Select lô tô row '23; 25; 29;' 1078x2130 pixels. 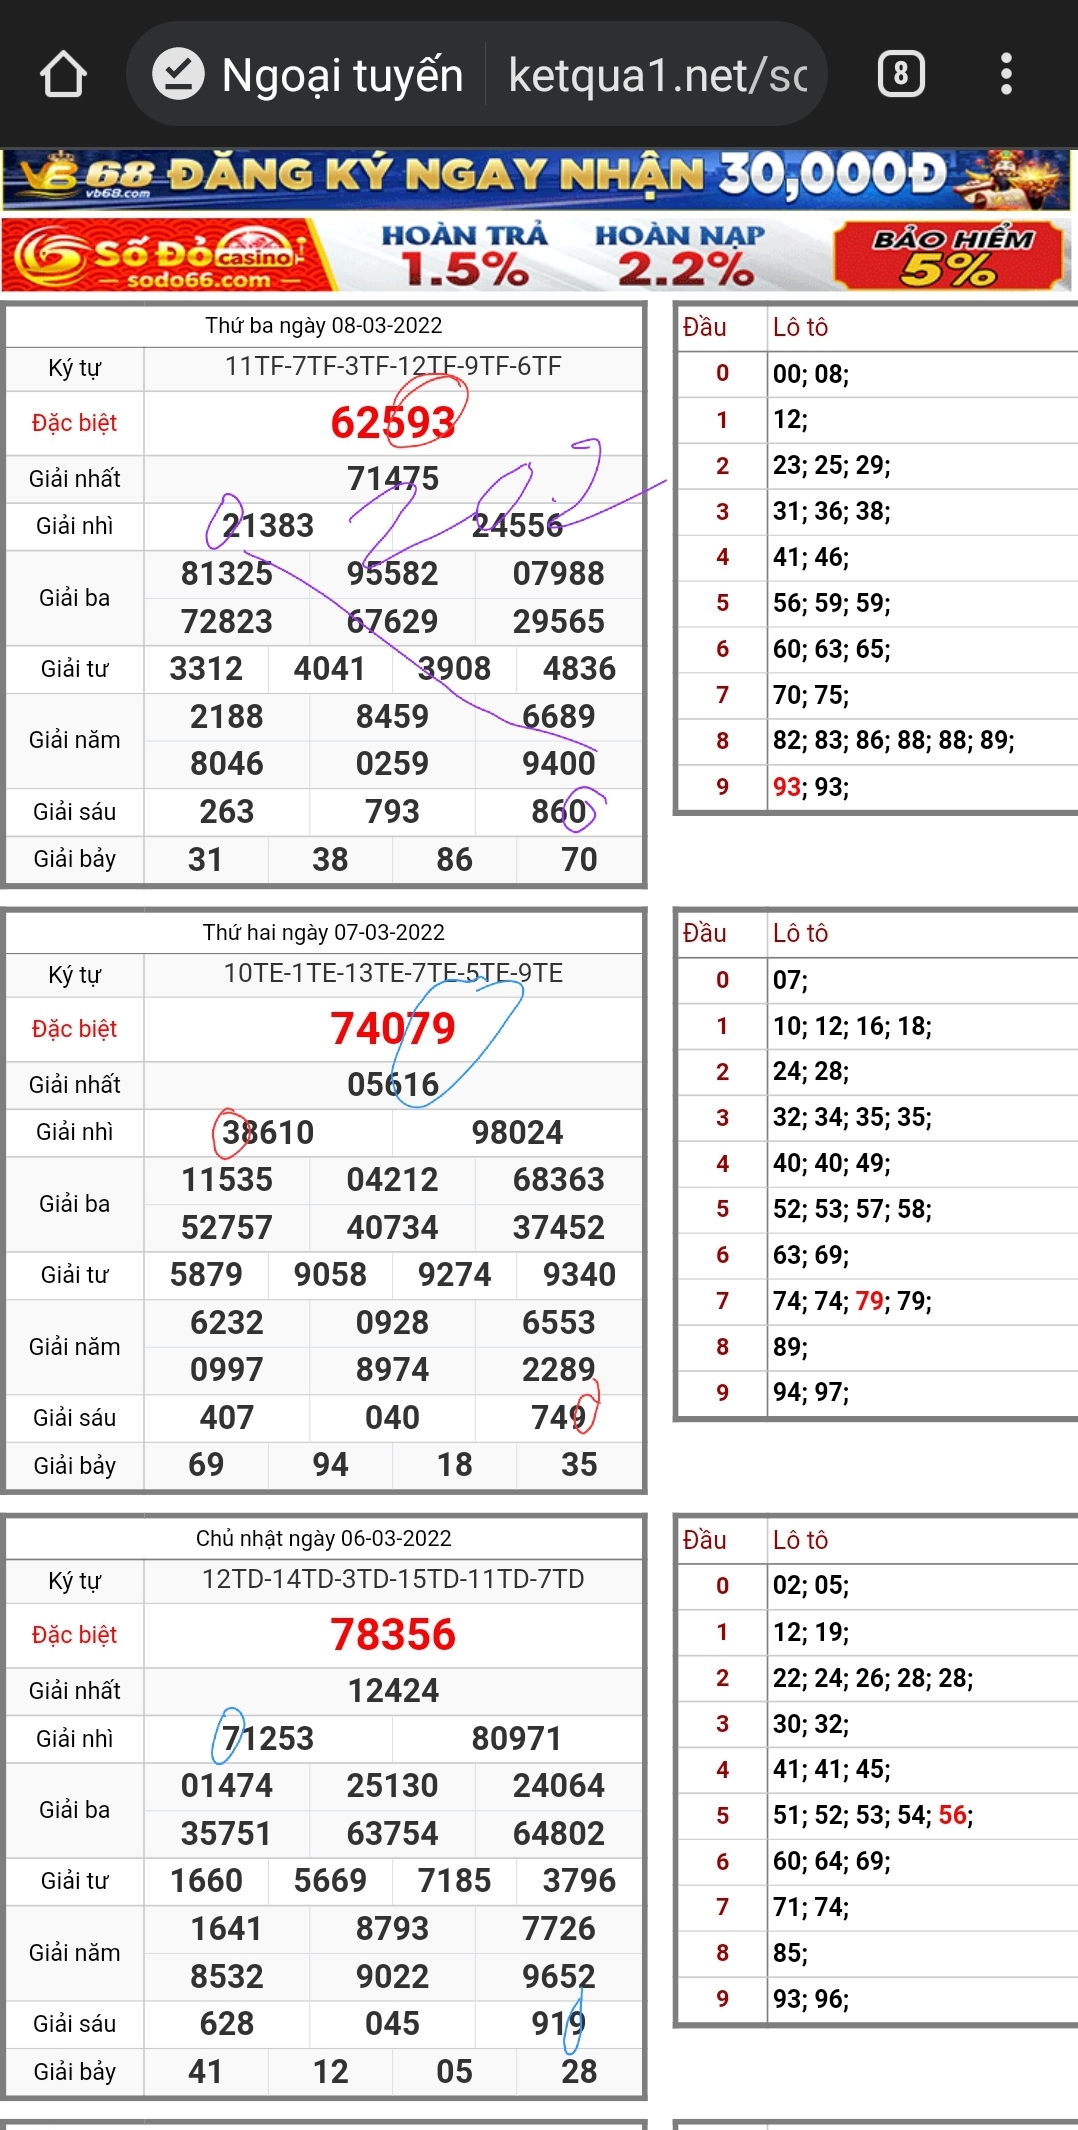(x=831, y=465)
